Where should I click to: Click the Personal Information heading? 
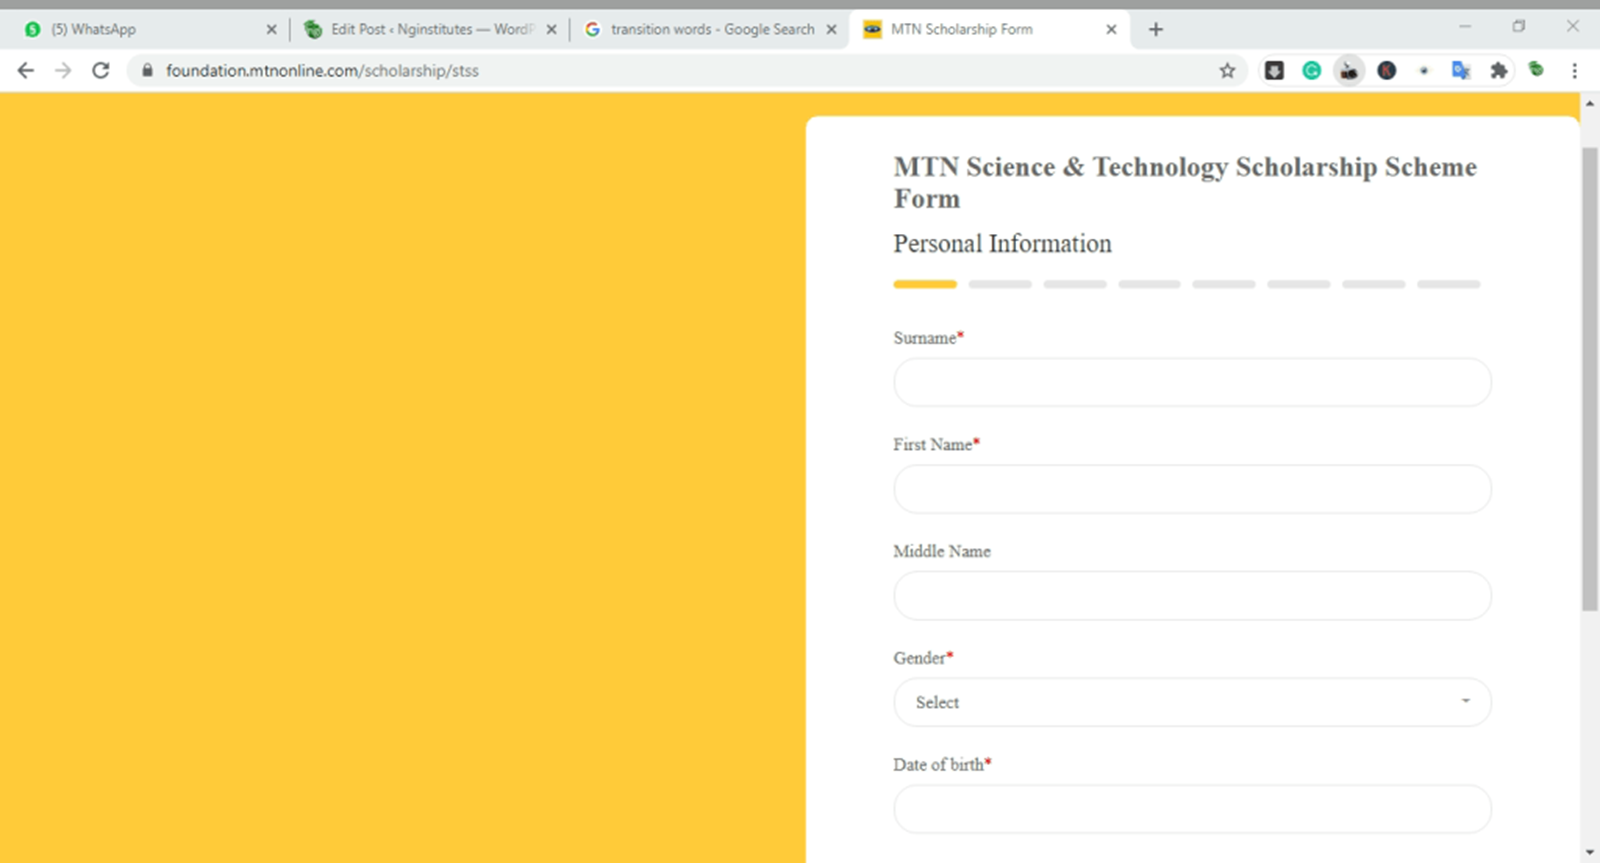(1002, 243)
